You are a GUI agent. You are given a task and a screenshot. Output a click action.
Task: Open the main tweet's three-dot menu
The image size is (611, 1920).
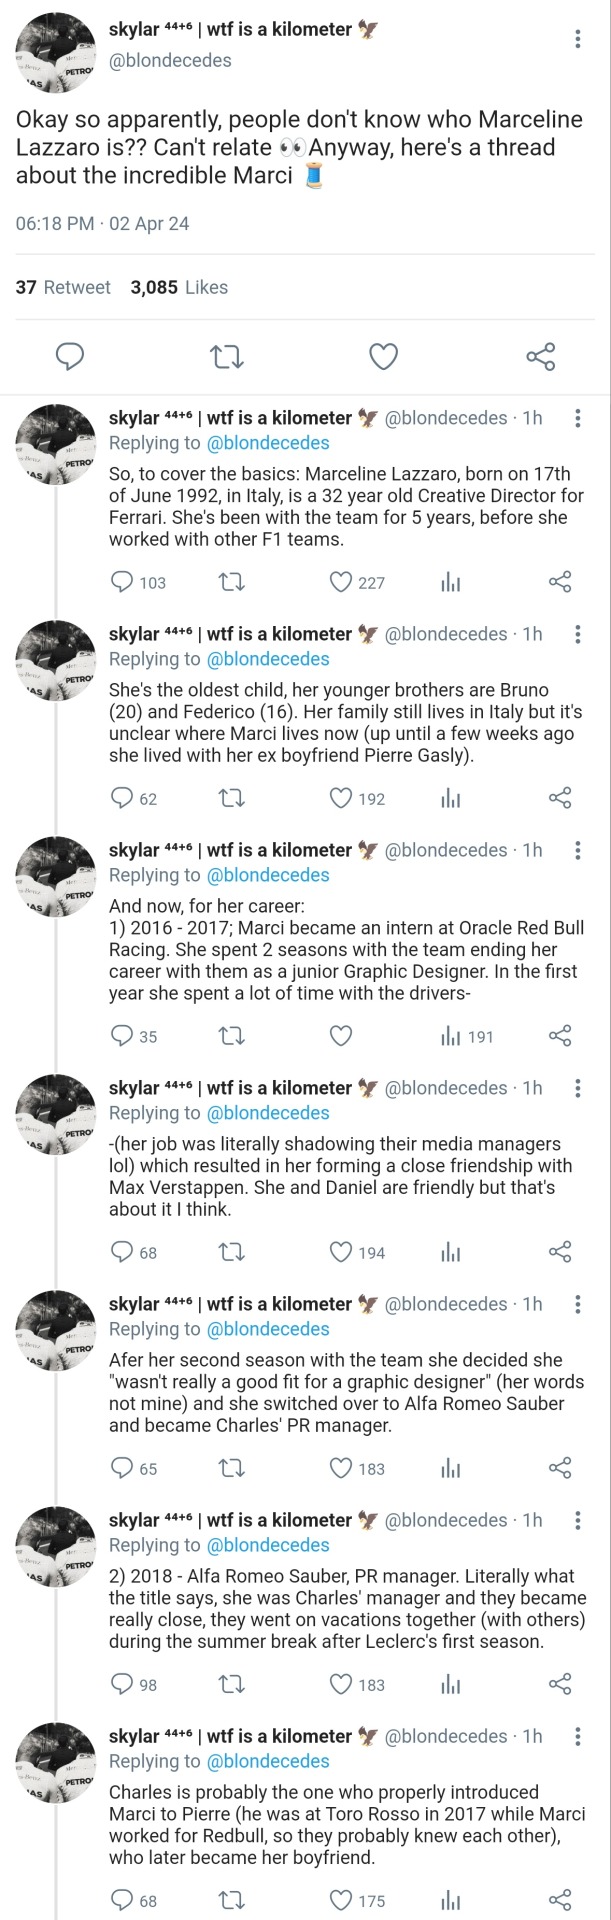[x=577, y=40]
